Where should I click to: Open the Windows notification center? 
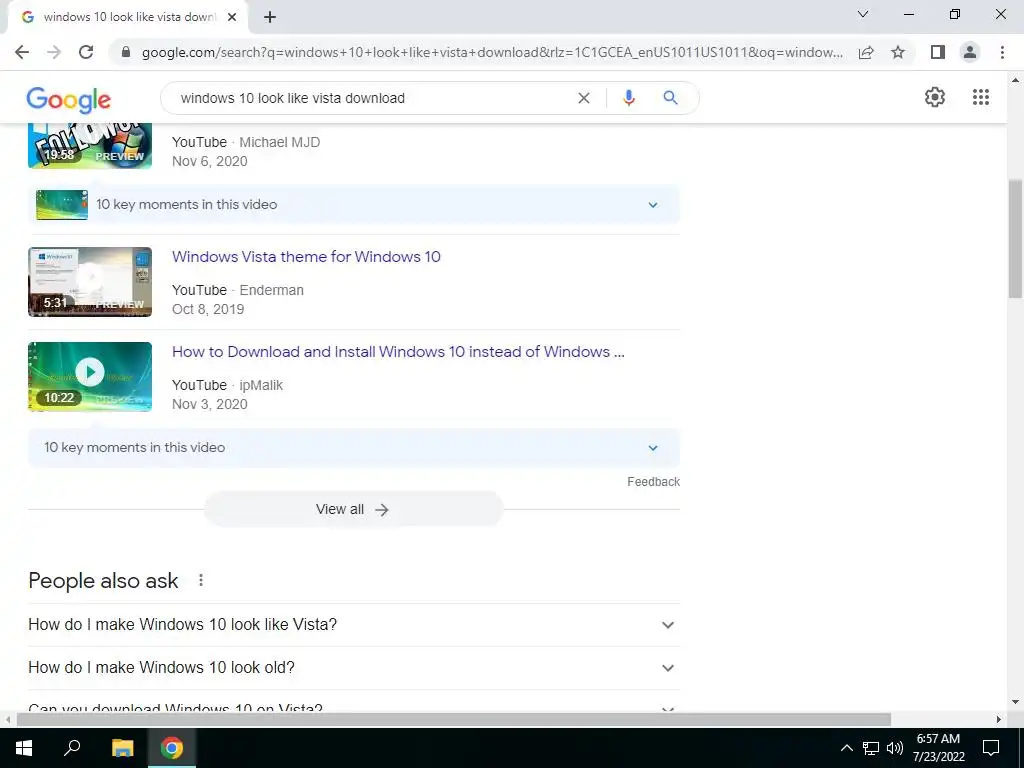click(x=991, y=748)
